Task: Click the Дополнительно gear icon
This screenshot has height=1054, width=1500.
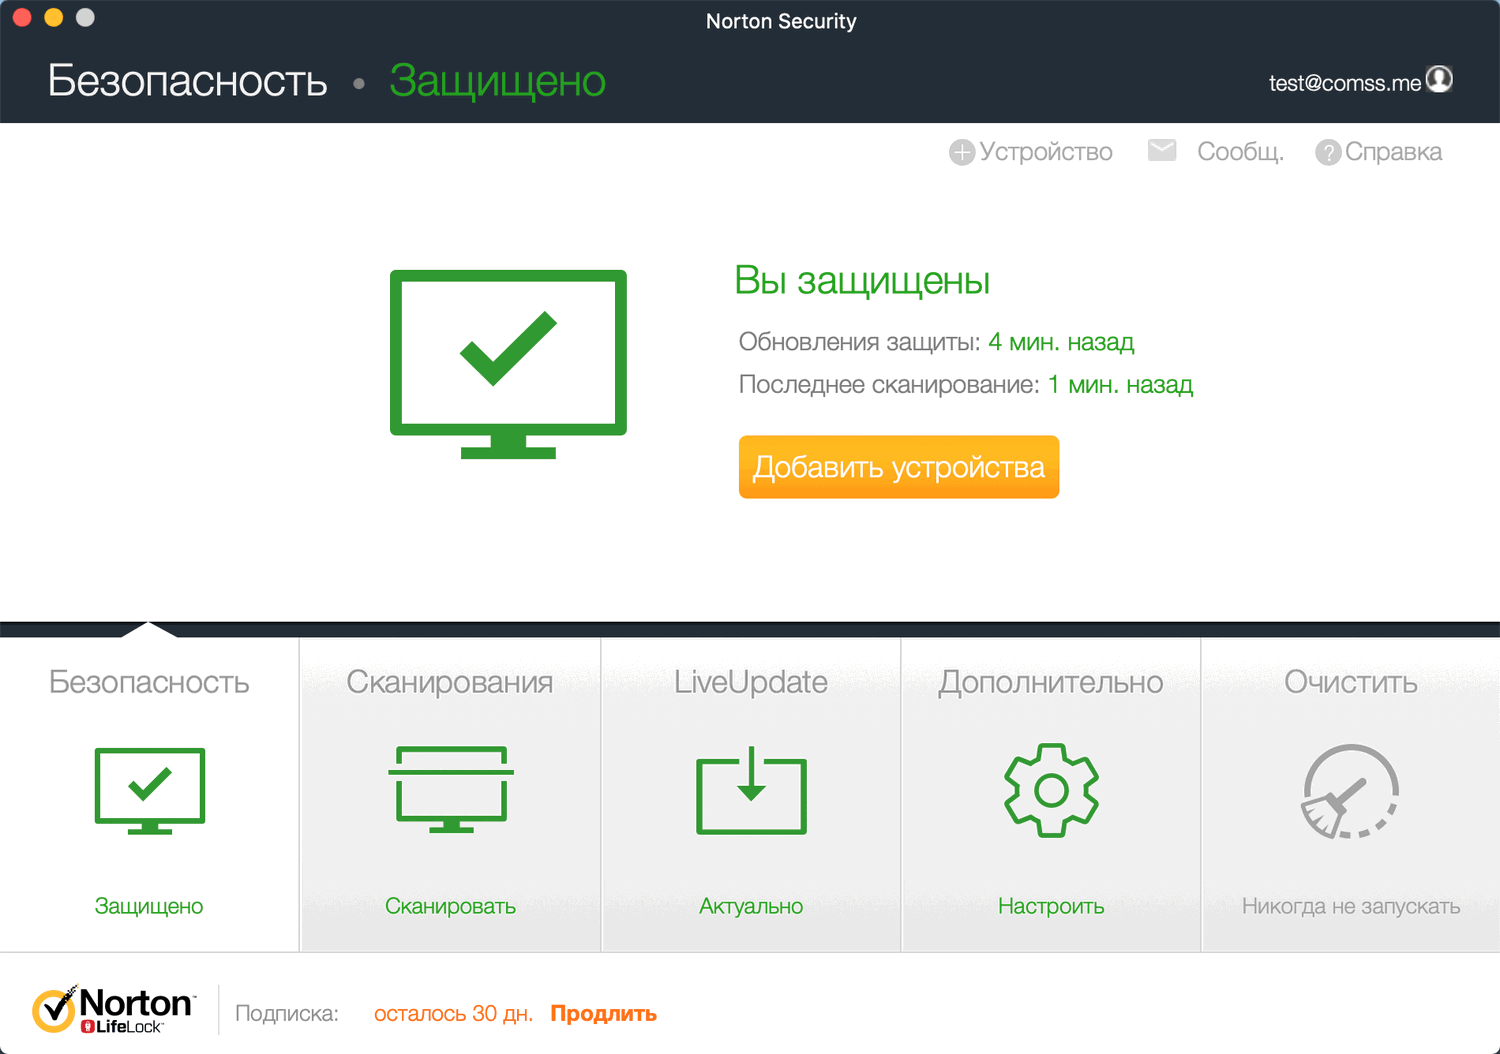Action: [x=1051, y=790]
